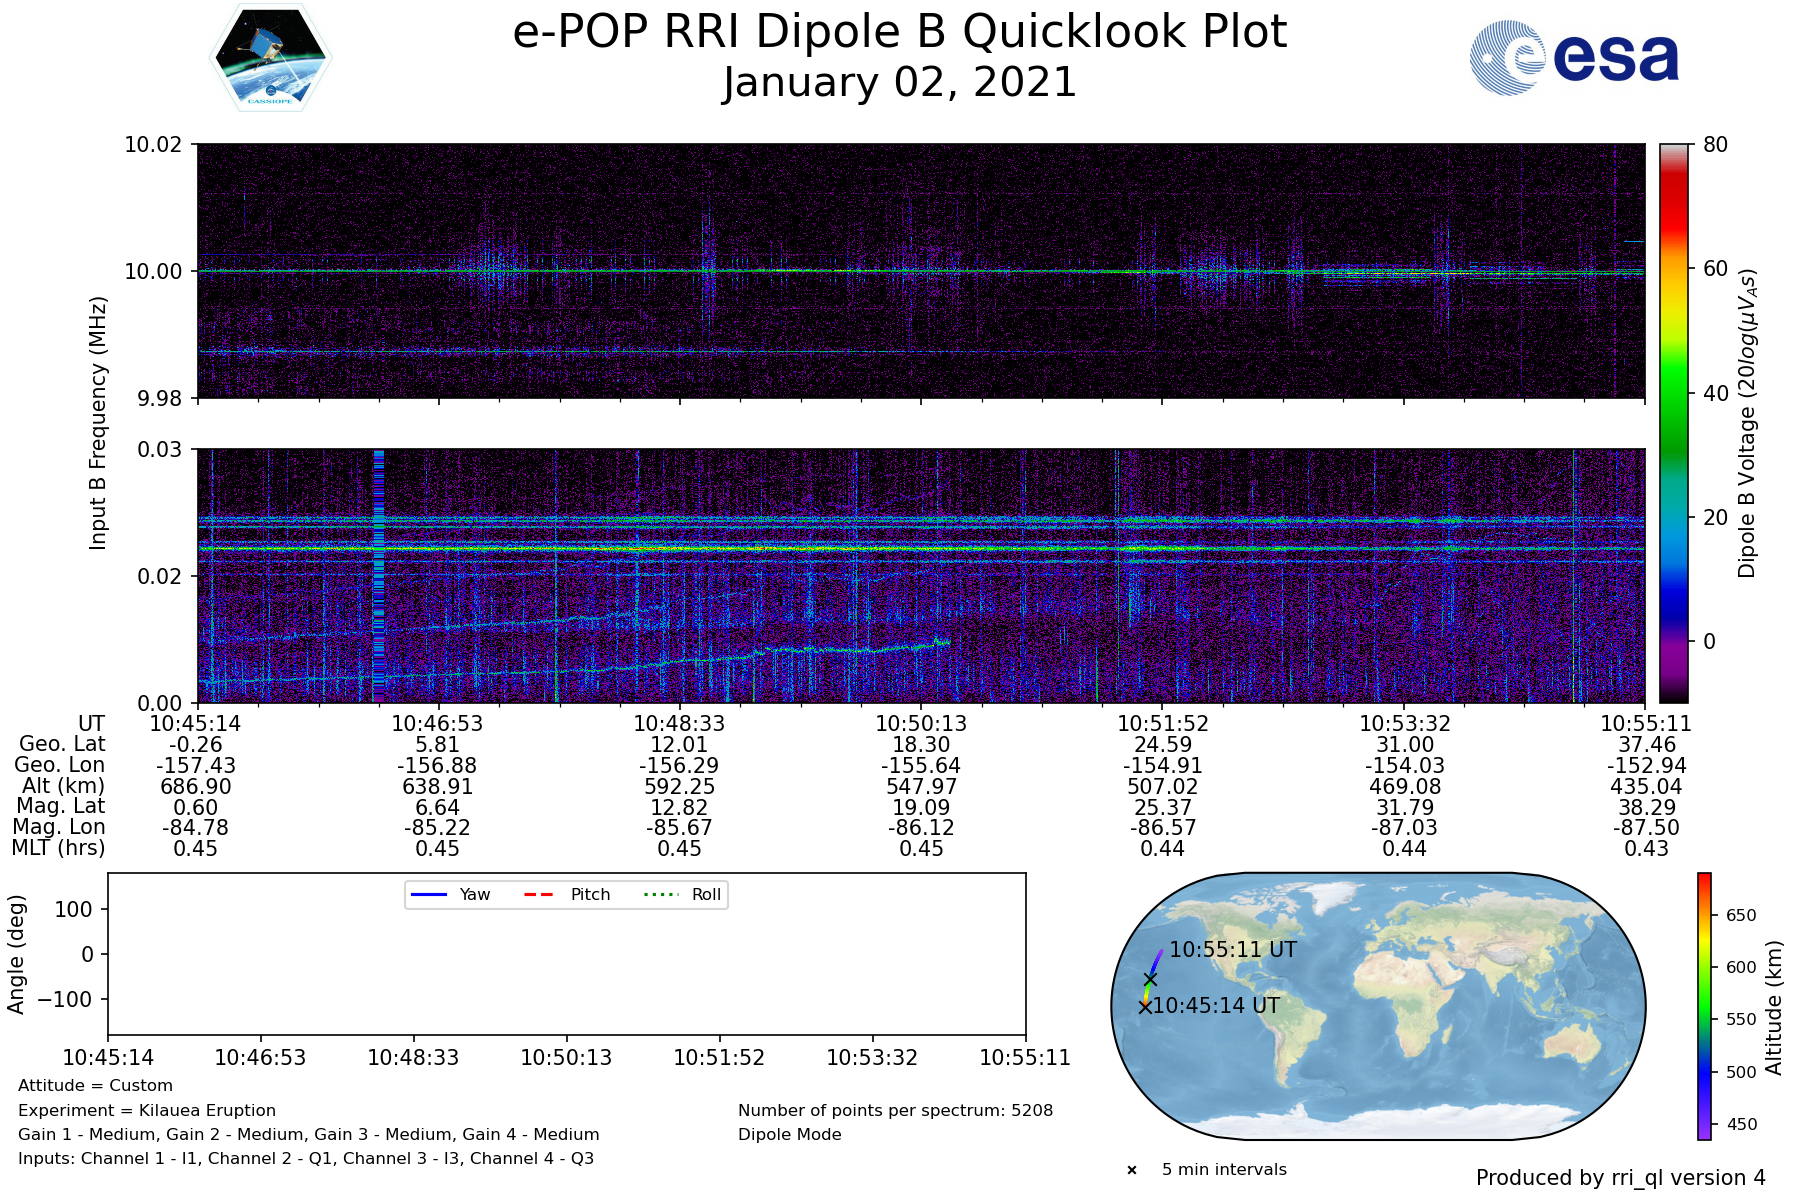
Task: Select the red dashed Pitch legend line
Action: coord(540,894)
